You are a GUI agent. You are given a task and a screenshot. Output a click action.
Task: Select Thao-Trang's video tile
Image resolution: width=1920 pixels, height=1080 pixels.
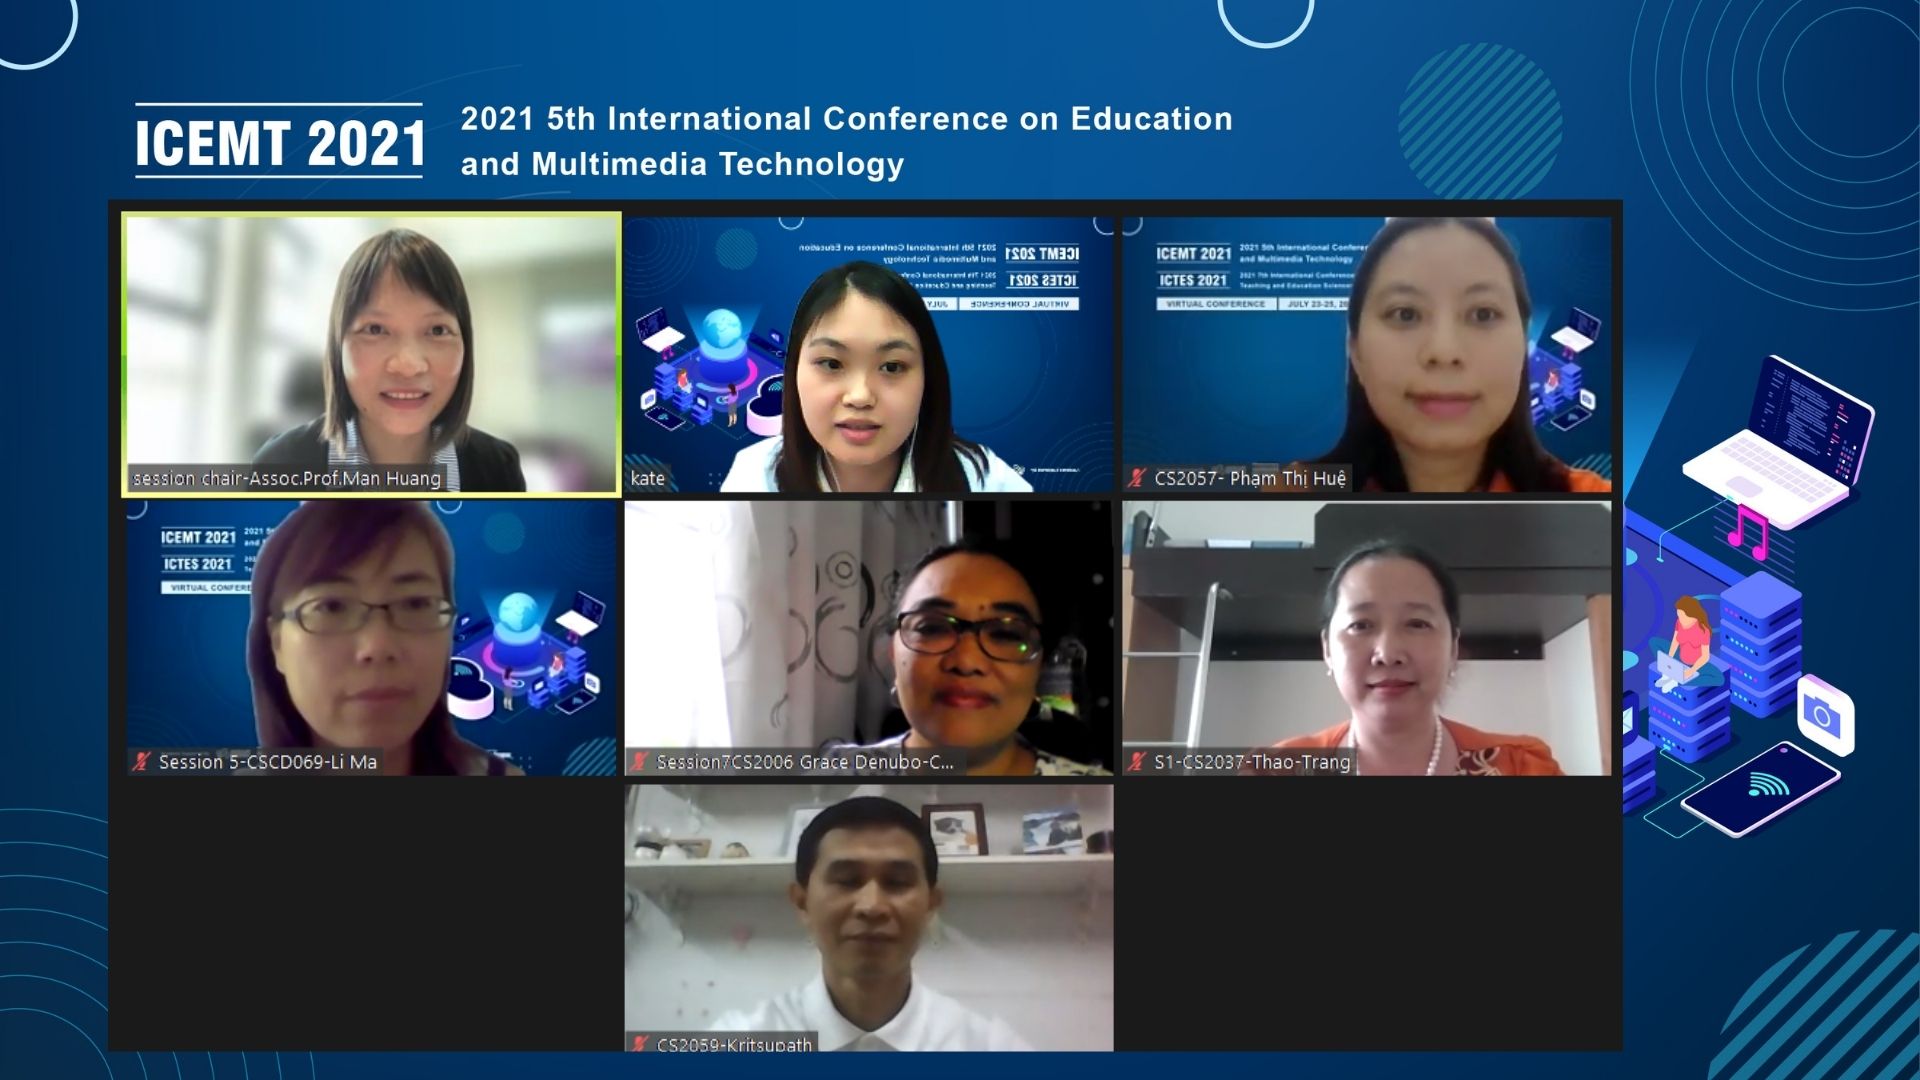[1367, 638]
